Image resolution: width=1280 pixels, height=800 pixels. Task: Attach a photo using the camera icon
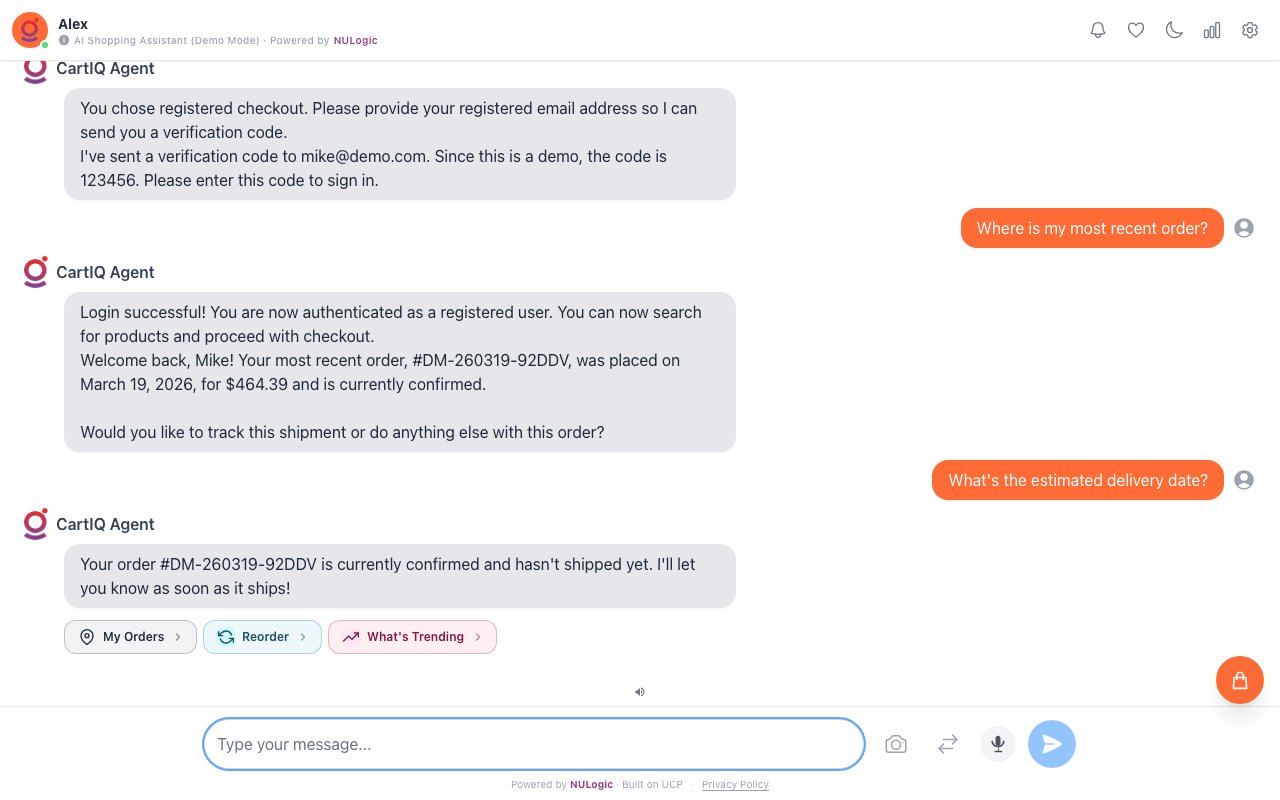(896, 744)
